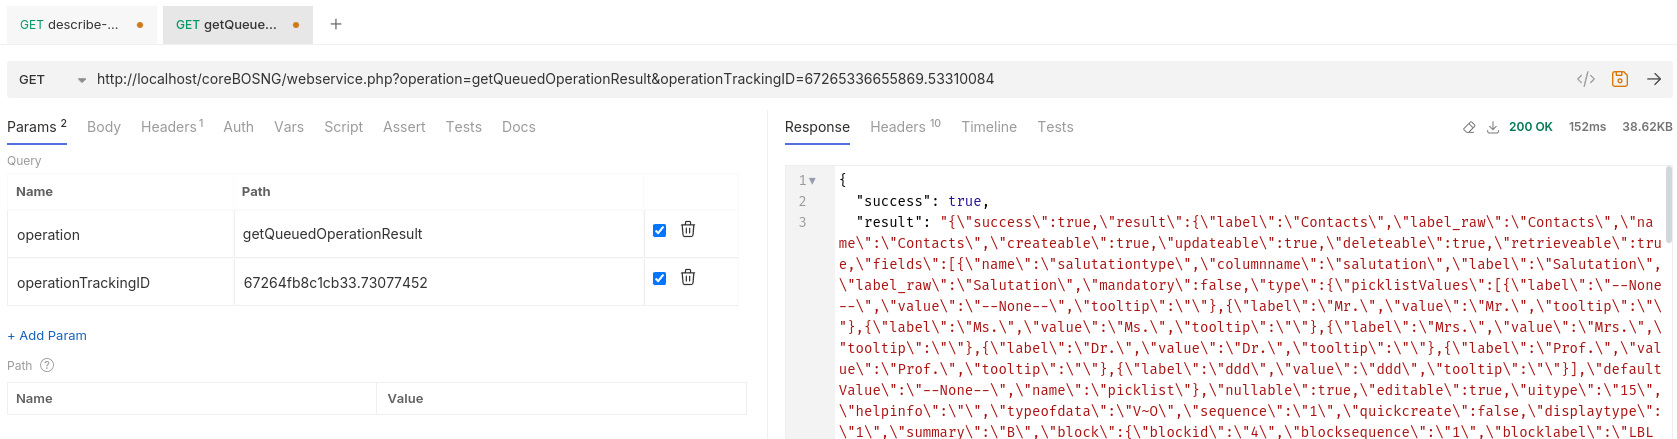Download the response using the download icon

tap(1493, 127)
